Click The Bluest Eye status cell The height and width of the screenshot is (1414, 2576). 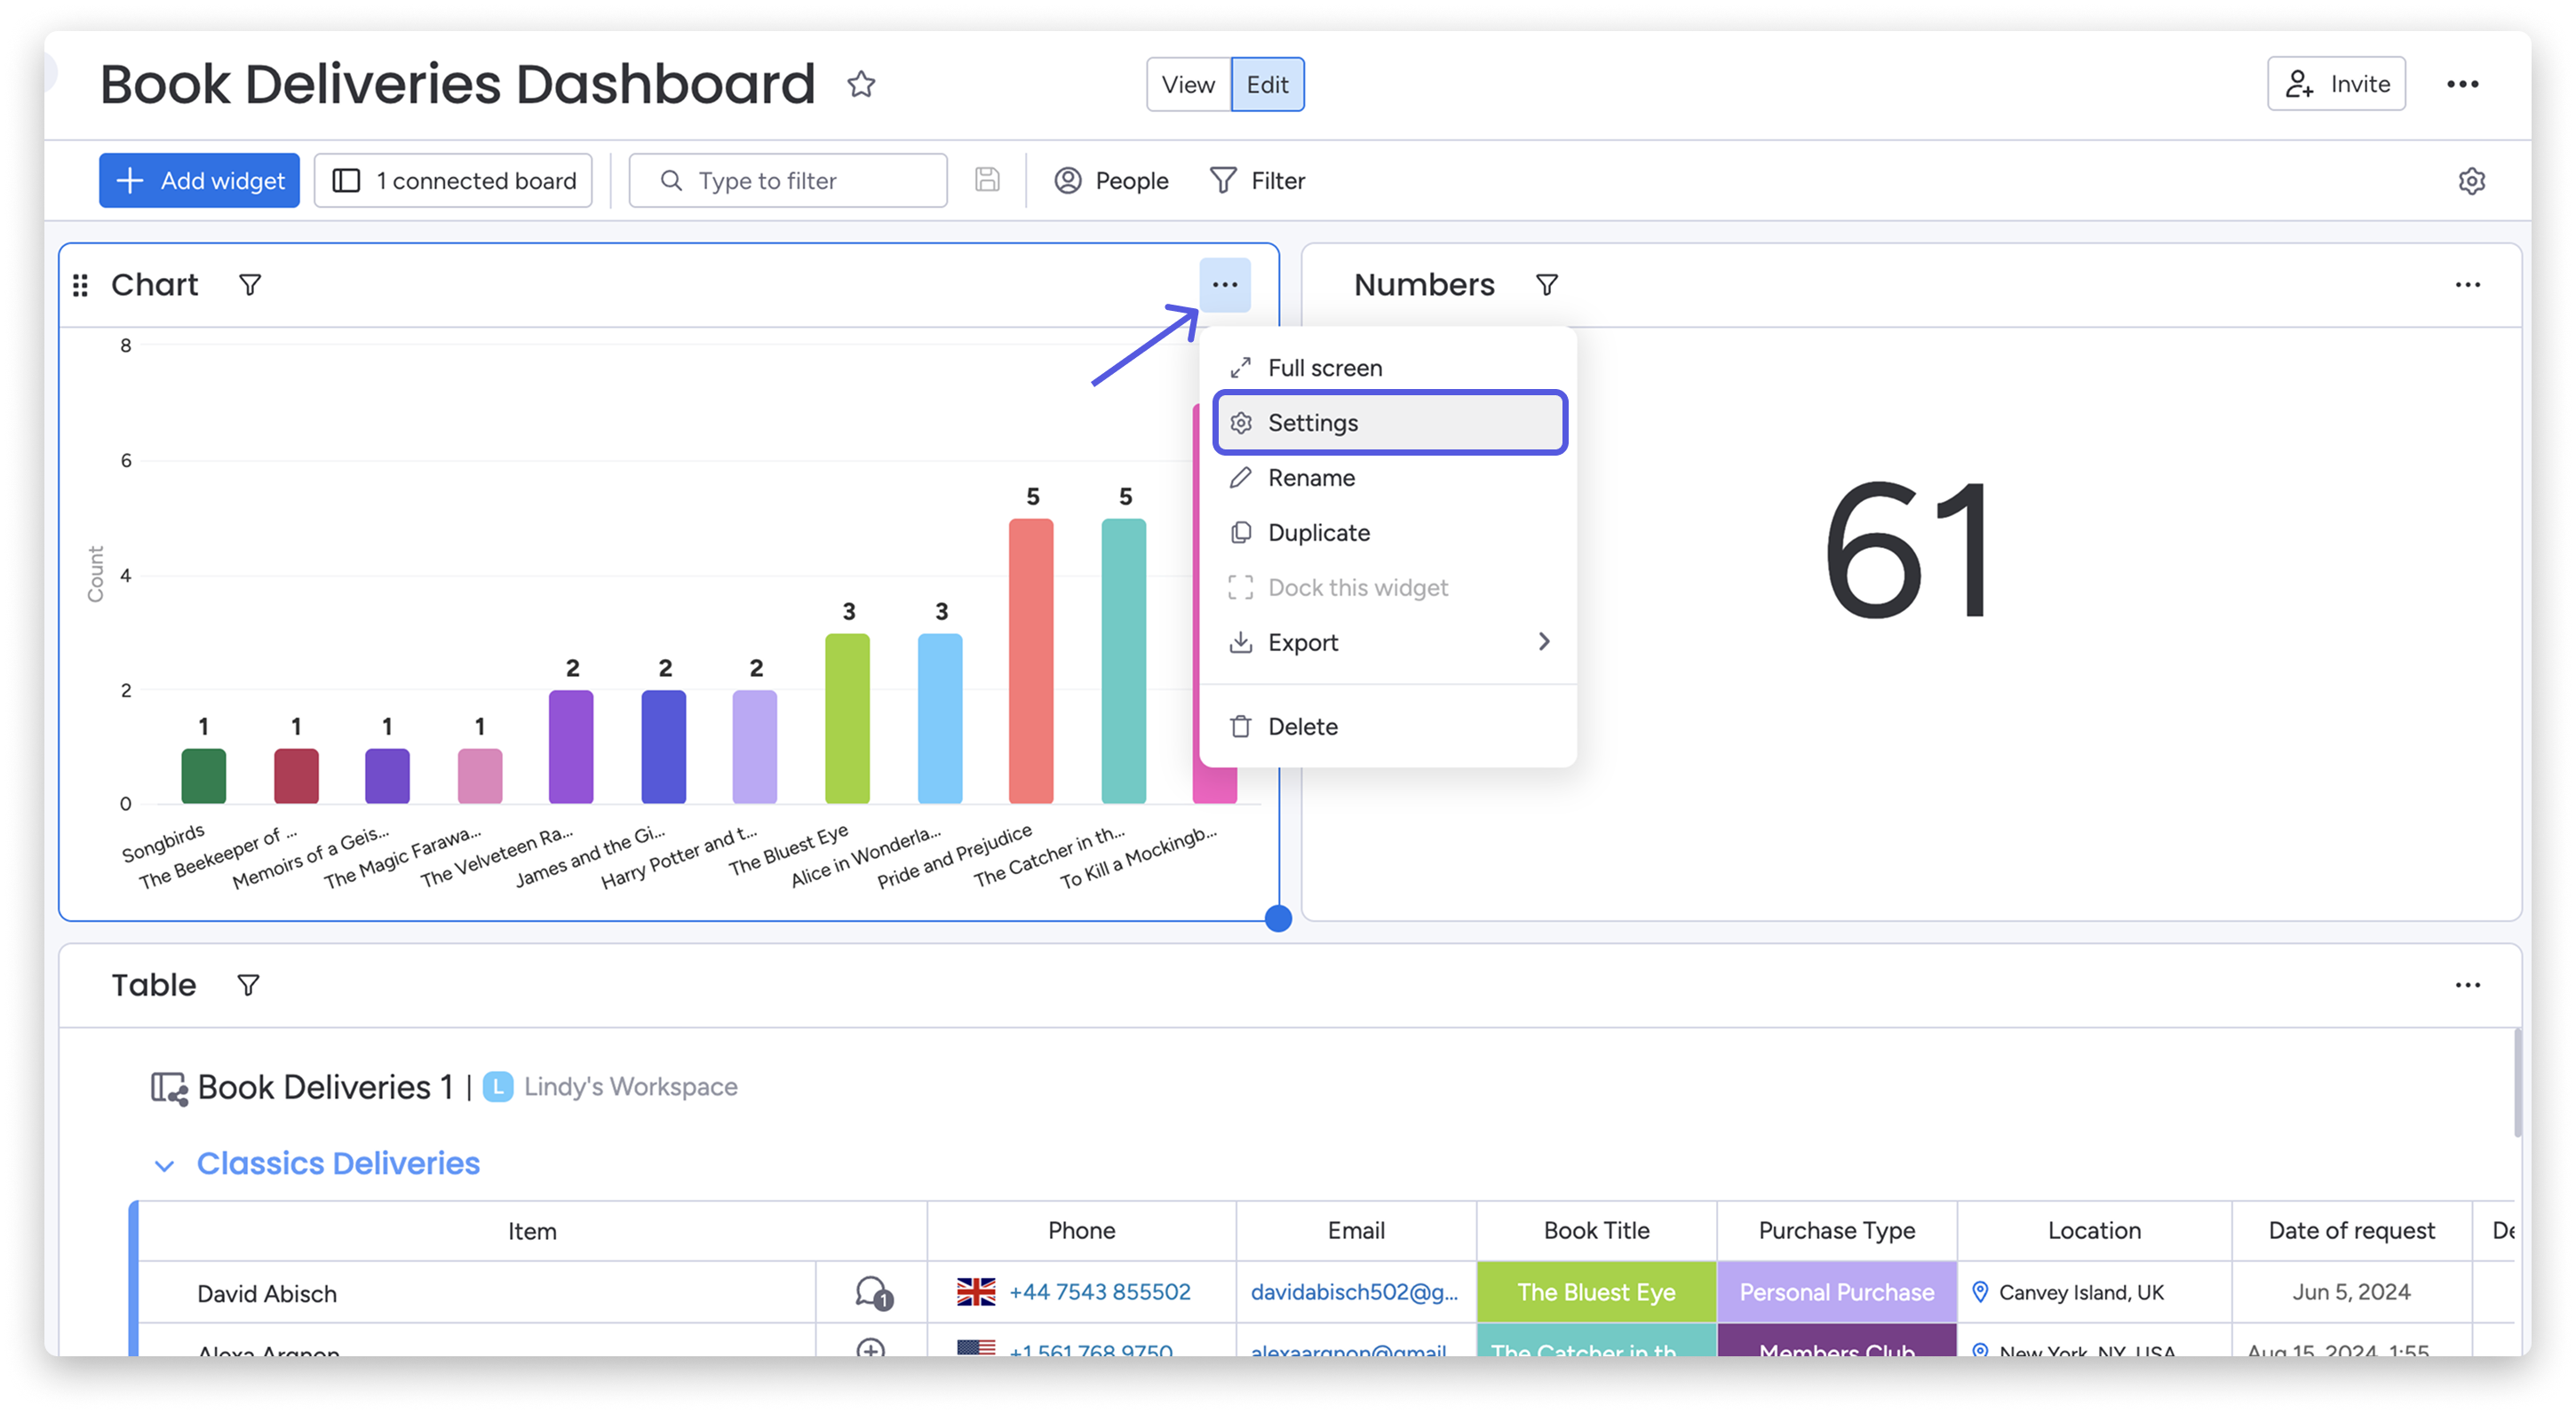tap(1596, 1292)
